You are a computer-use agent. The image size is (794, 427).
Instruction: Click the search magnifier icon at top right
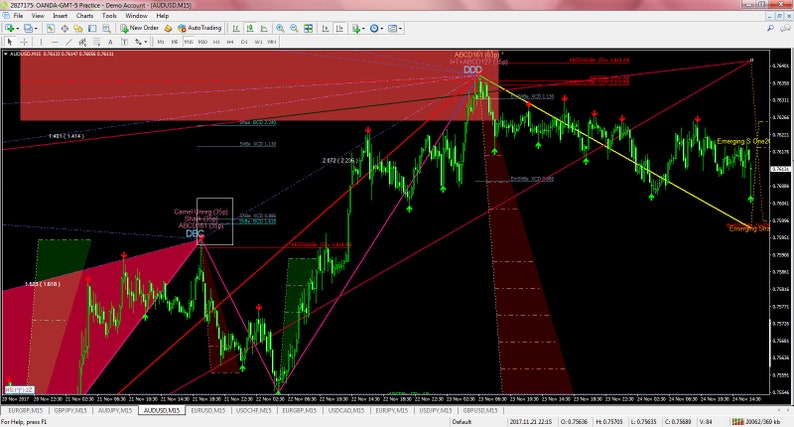770,28
